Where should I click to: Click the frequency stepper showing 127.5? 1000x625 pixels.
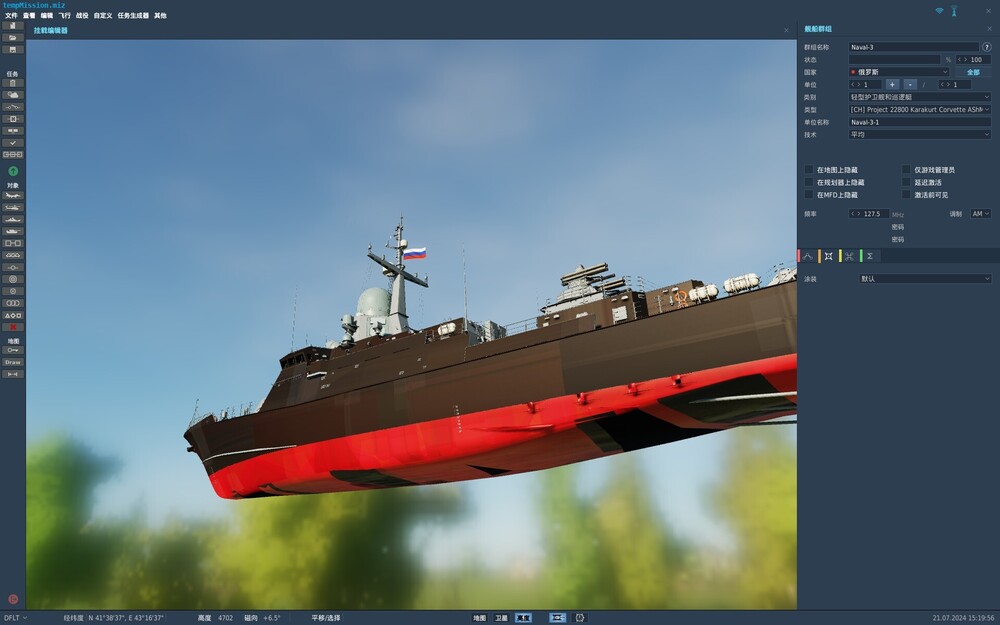coord(869,214)
